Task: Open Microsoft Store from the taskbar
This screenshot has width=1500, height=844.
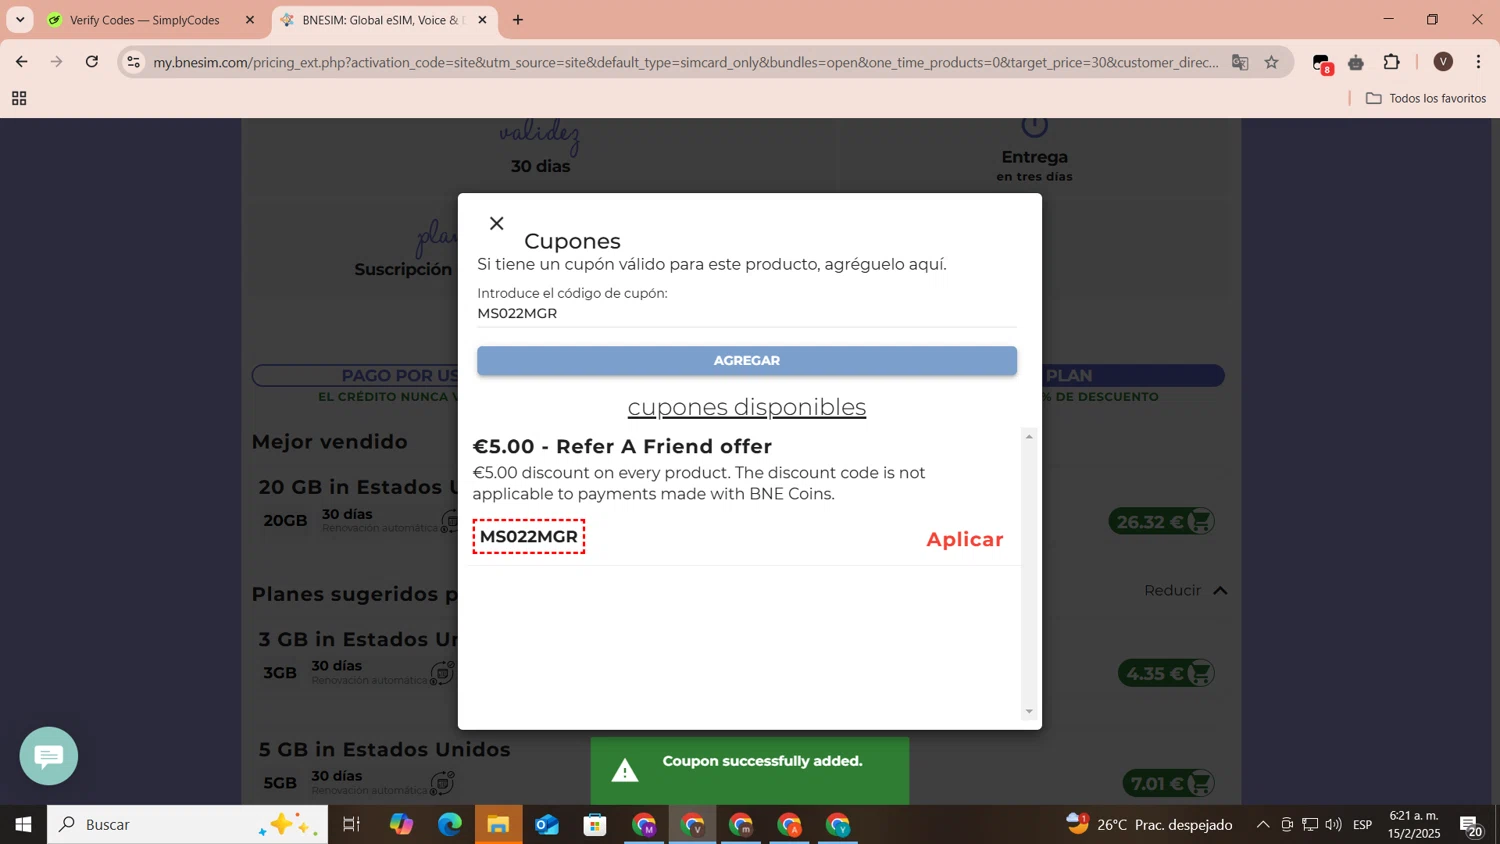Action: pos(595,825)
